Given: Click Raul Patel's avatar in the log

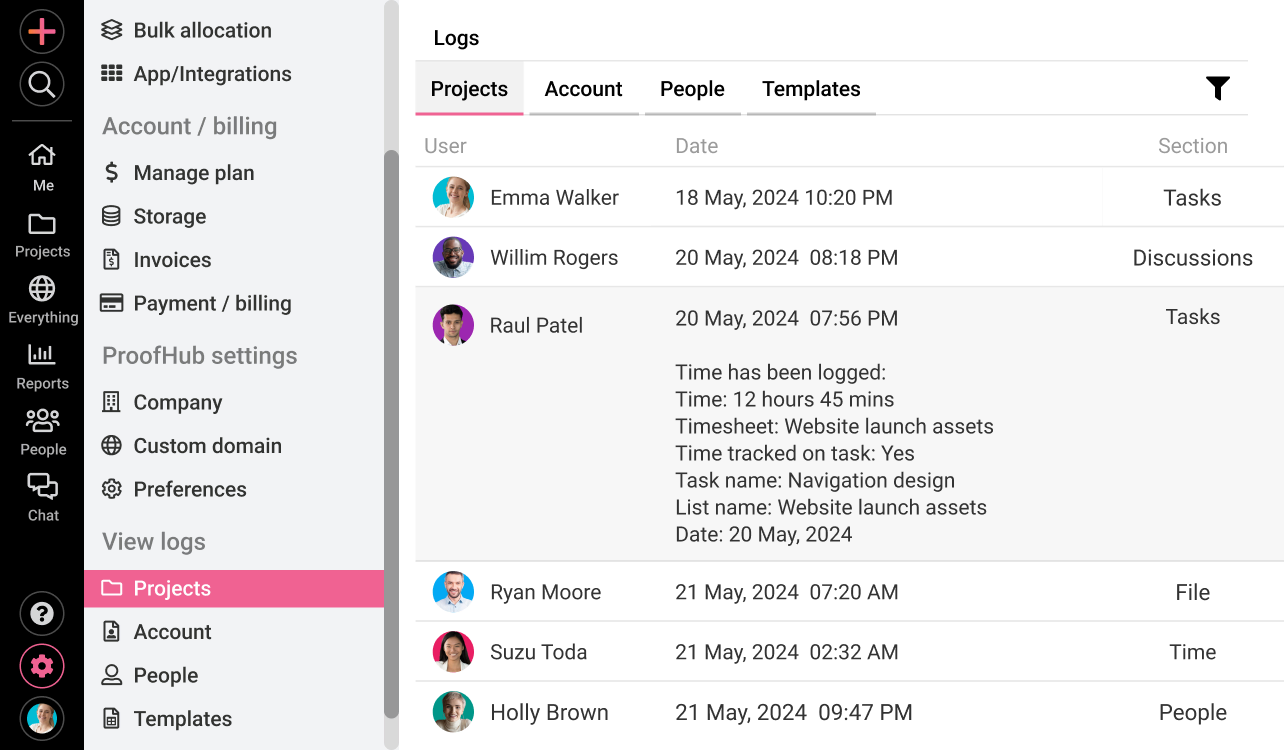Looking at the screenshot, I should pos(453,325).
